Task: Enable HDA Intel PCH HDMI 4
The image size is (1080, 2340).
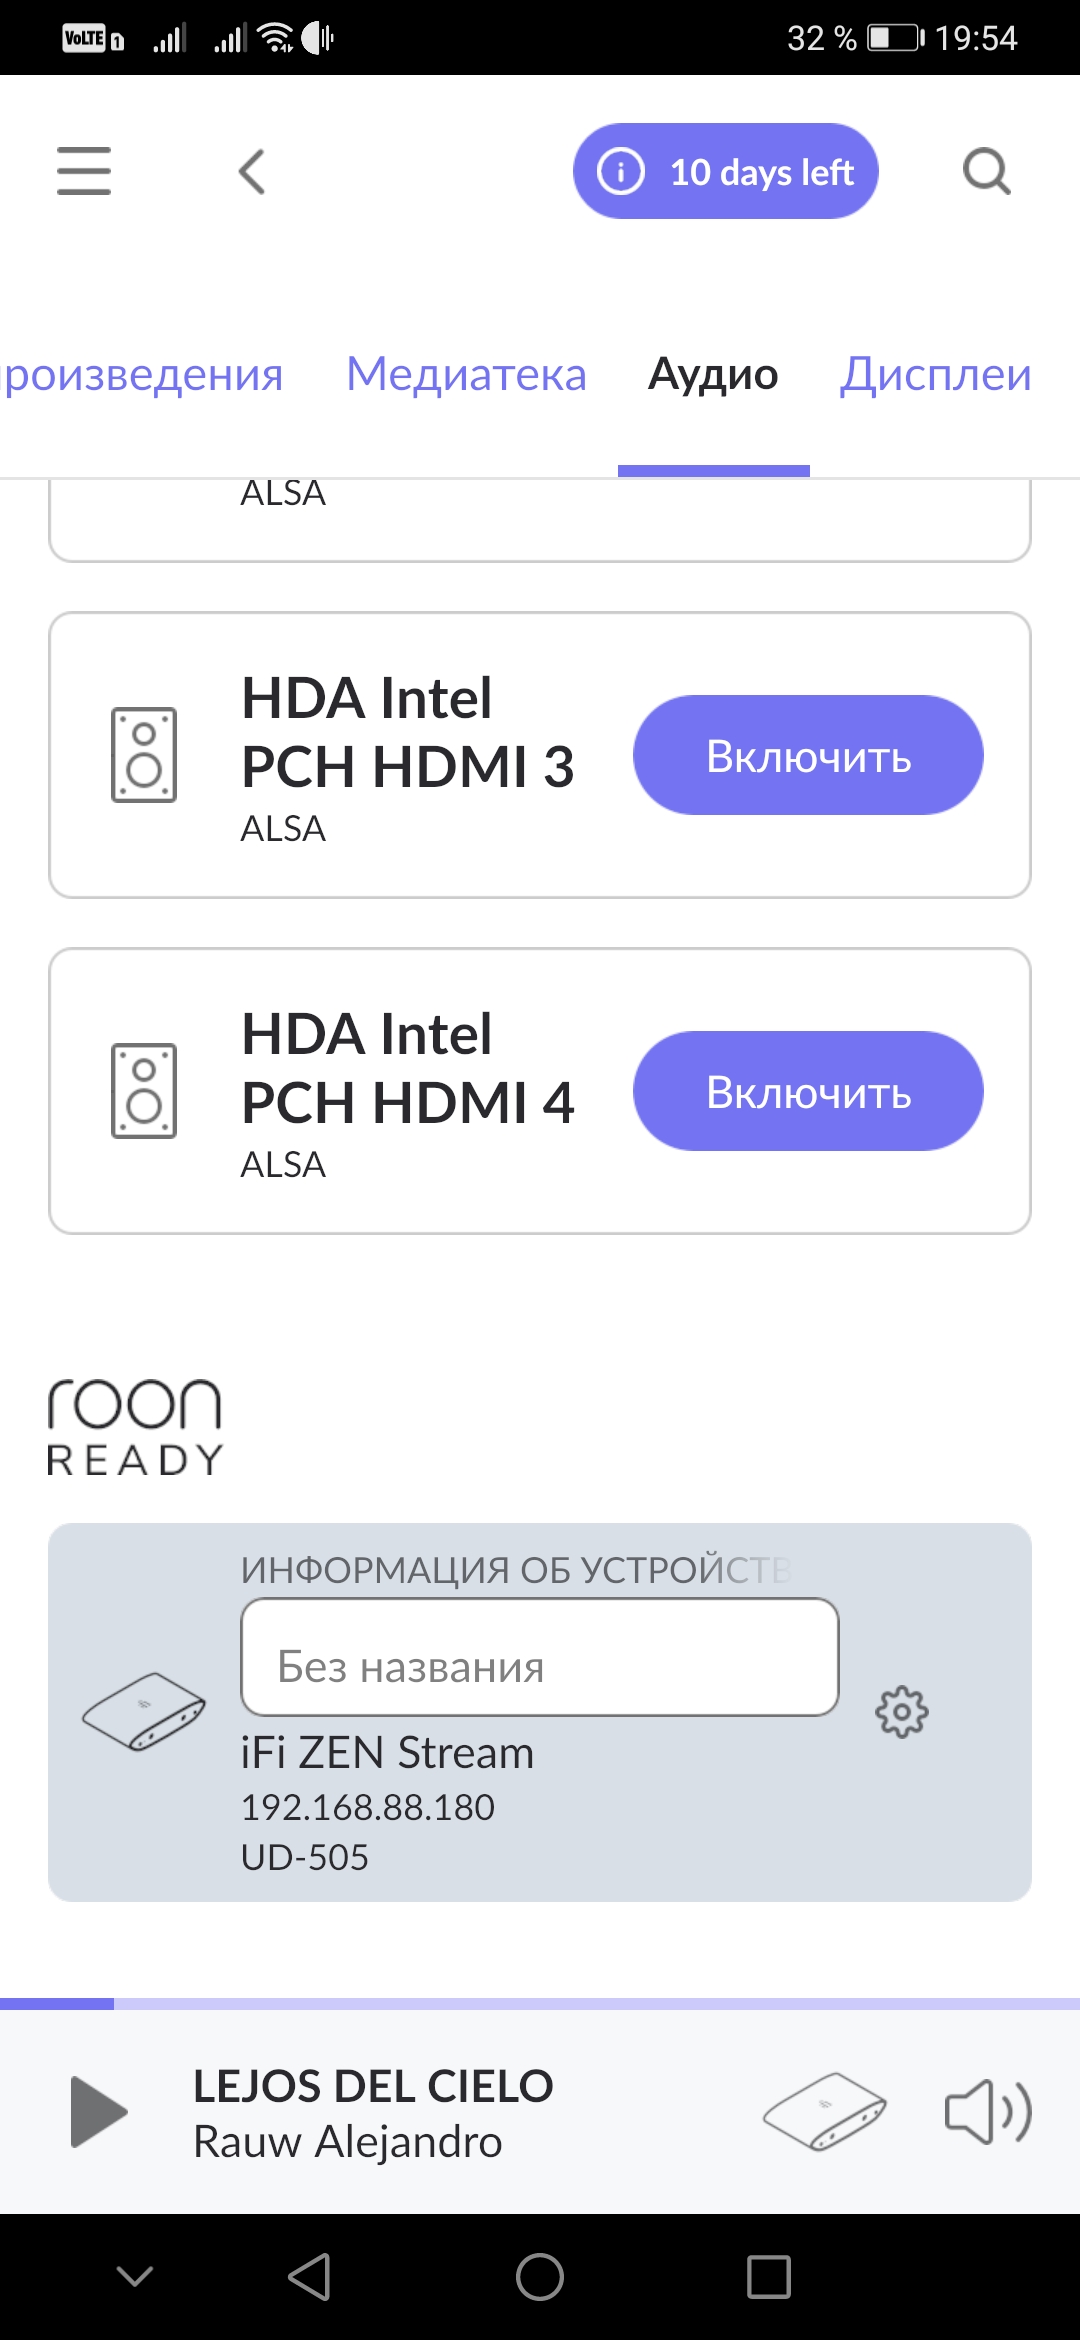Action: [808, 1091]
